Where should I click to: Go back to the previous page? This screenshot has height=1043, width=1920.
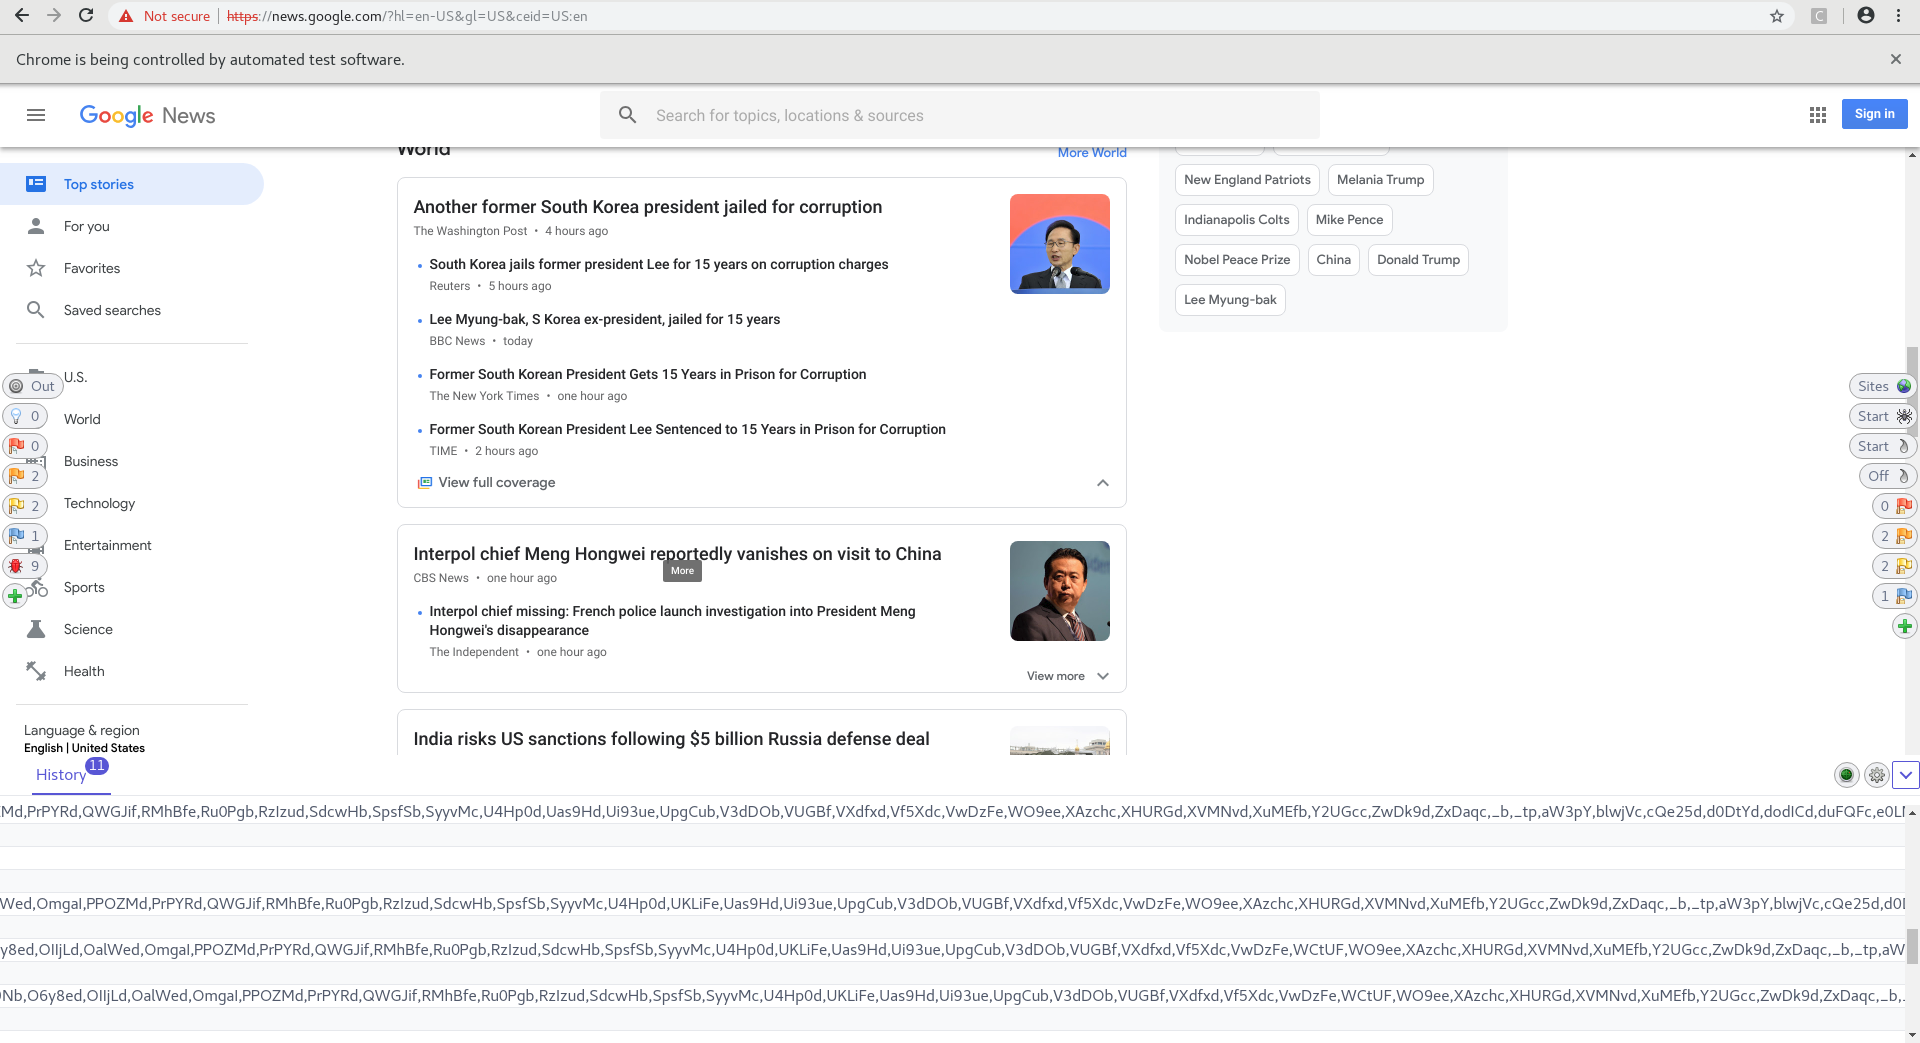click(22, 16)
